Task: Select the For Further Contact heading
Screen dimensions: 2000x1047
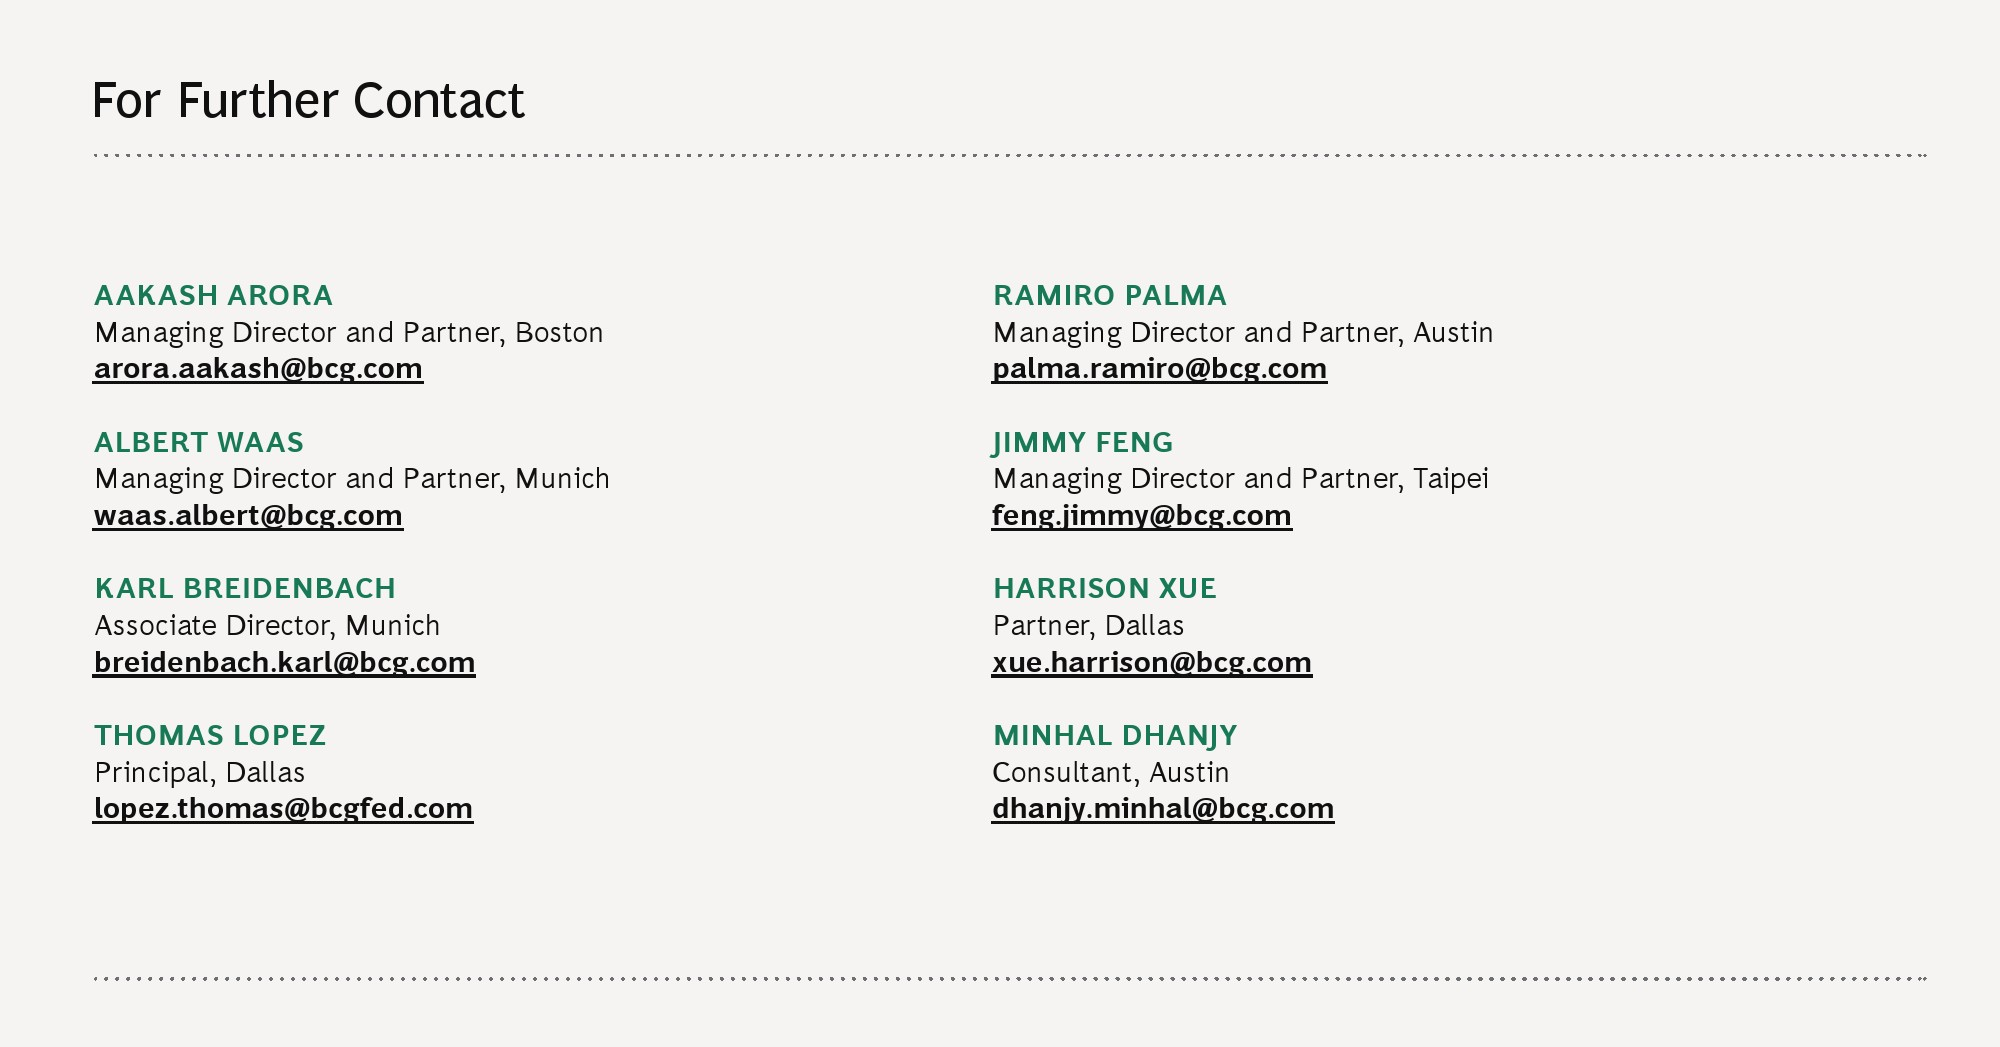Action: (308, 101)
